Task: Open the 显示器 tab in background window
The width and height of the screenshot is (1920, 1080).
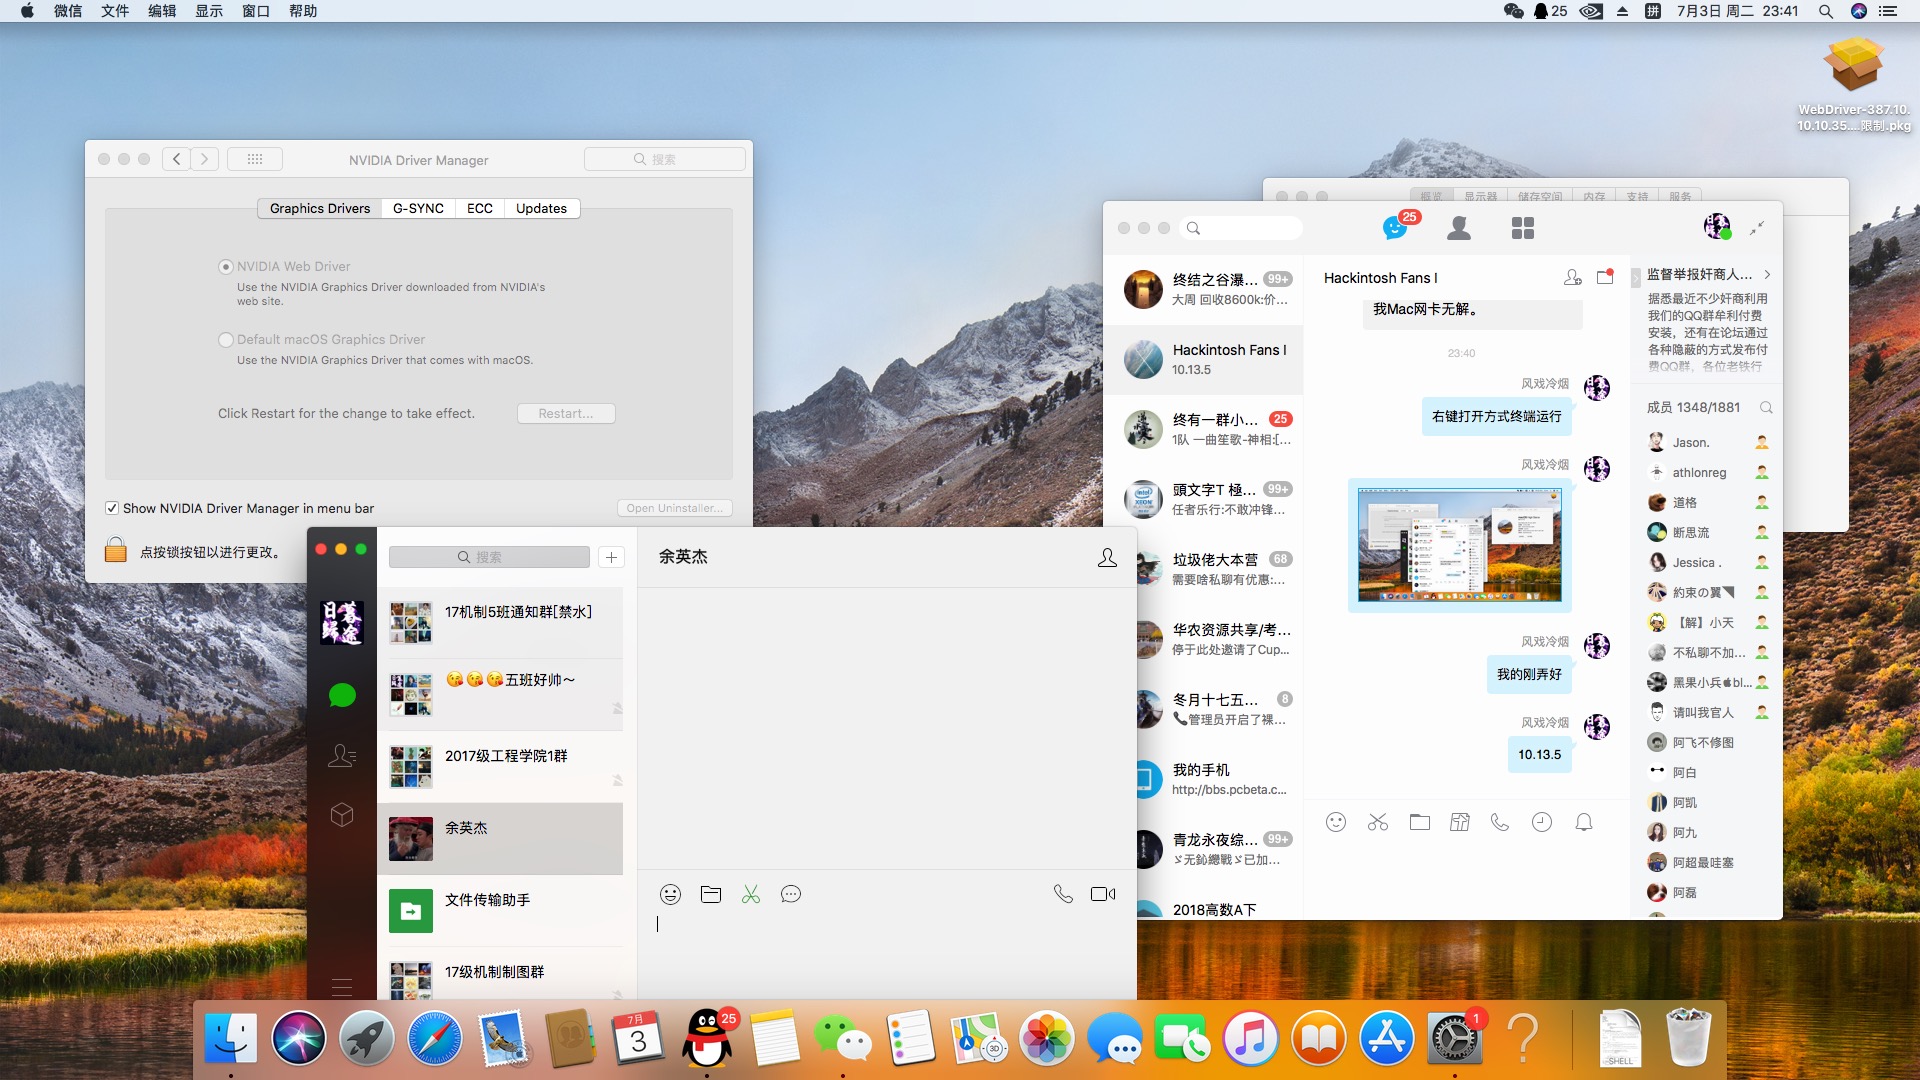Action: [x=1481, y=196]
